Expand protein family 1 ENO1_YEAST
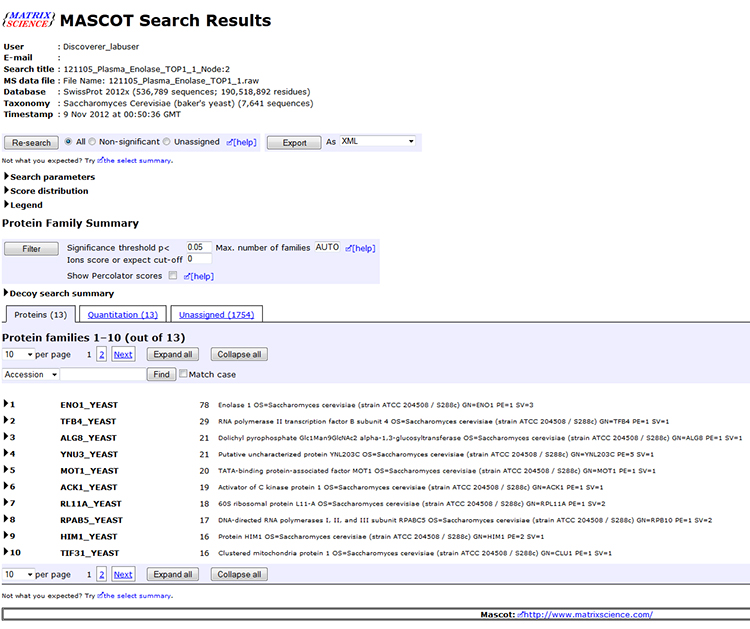Image resolution: width=750 pixels, height=629 pixels. pyautogui.click(x=7, y=404)
